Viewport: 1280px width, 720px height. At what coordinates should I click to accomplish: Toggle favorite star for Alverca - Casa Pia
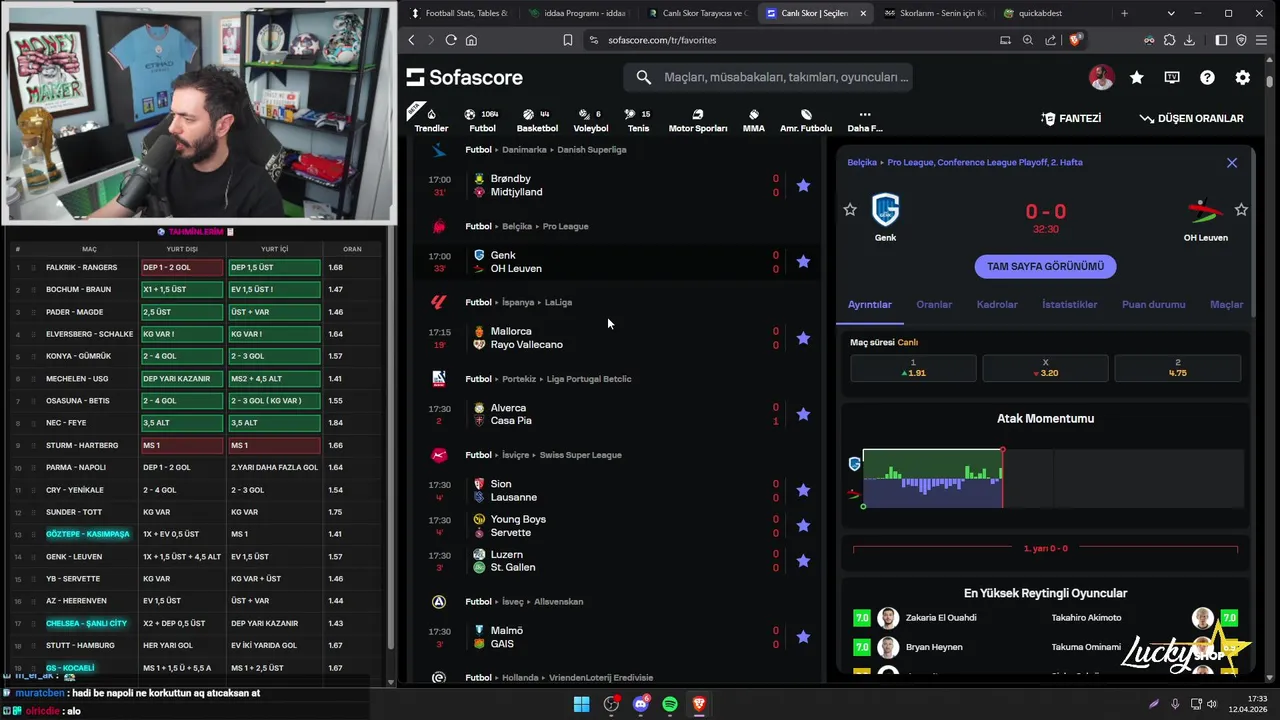point(803,414)
